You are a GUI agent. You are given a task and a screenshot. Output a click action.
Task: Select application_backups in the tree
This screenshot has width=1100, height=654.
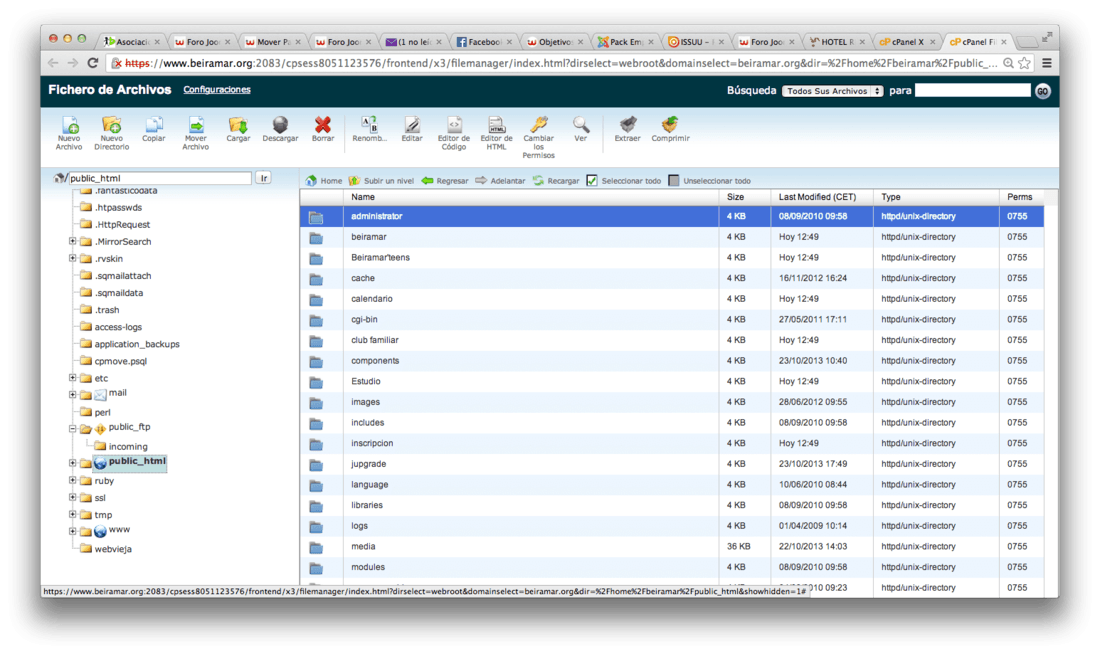point(137,344)
